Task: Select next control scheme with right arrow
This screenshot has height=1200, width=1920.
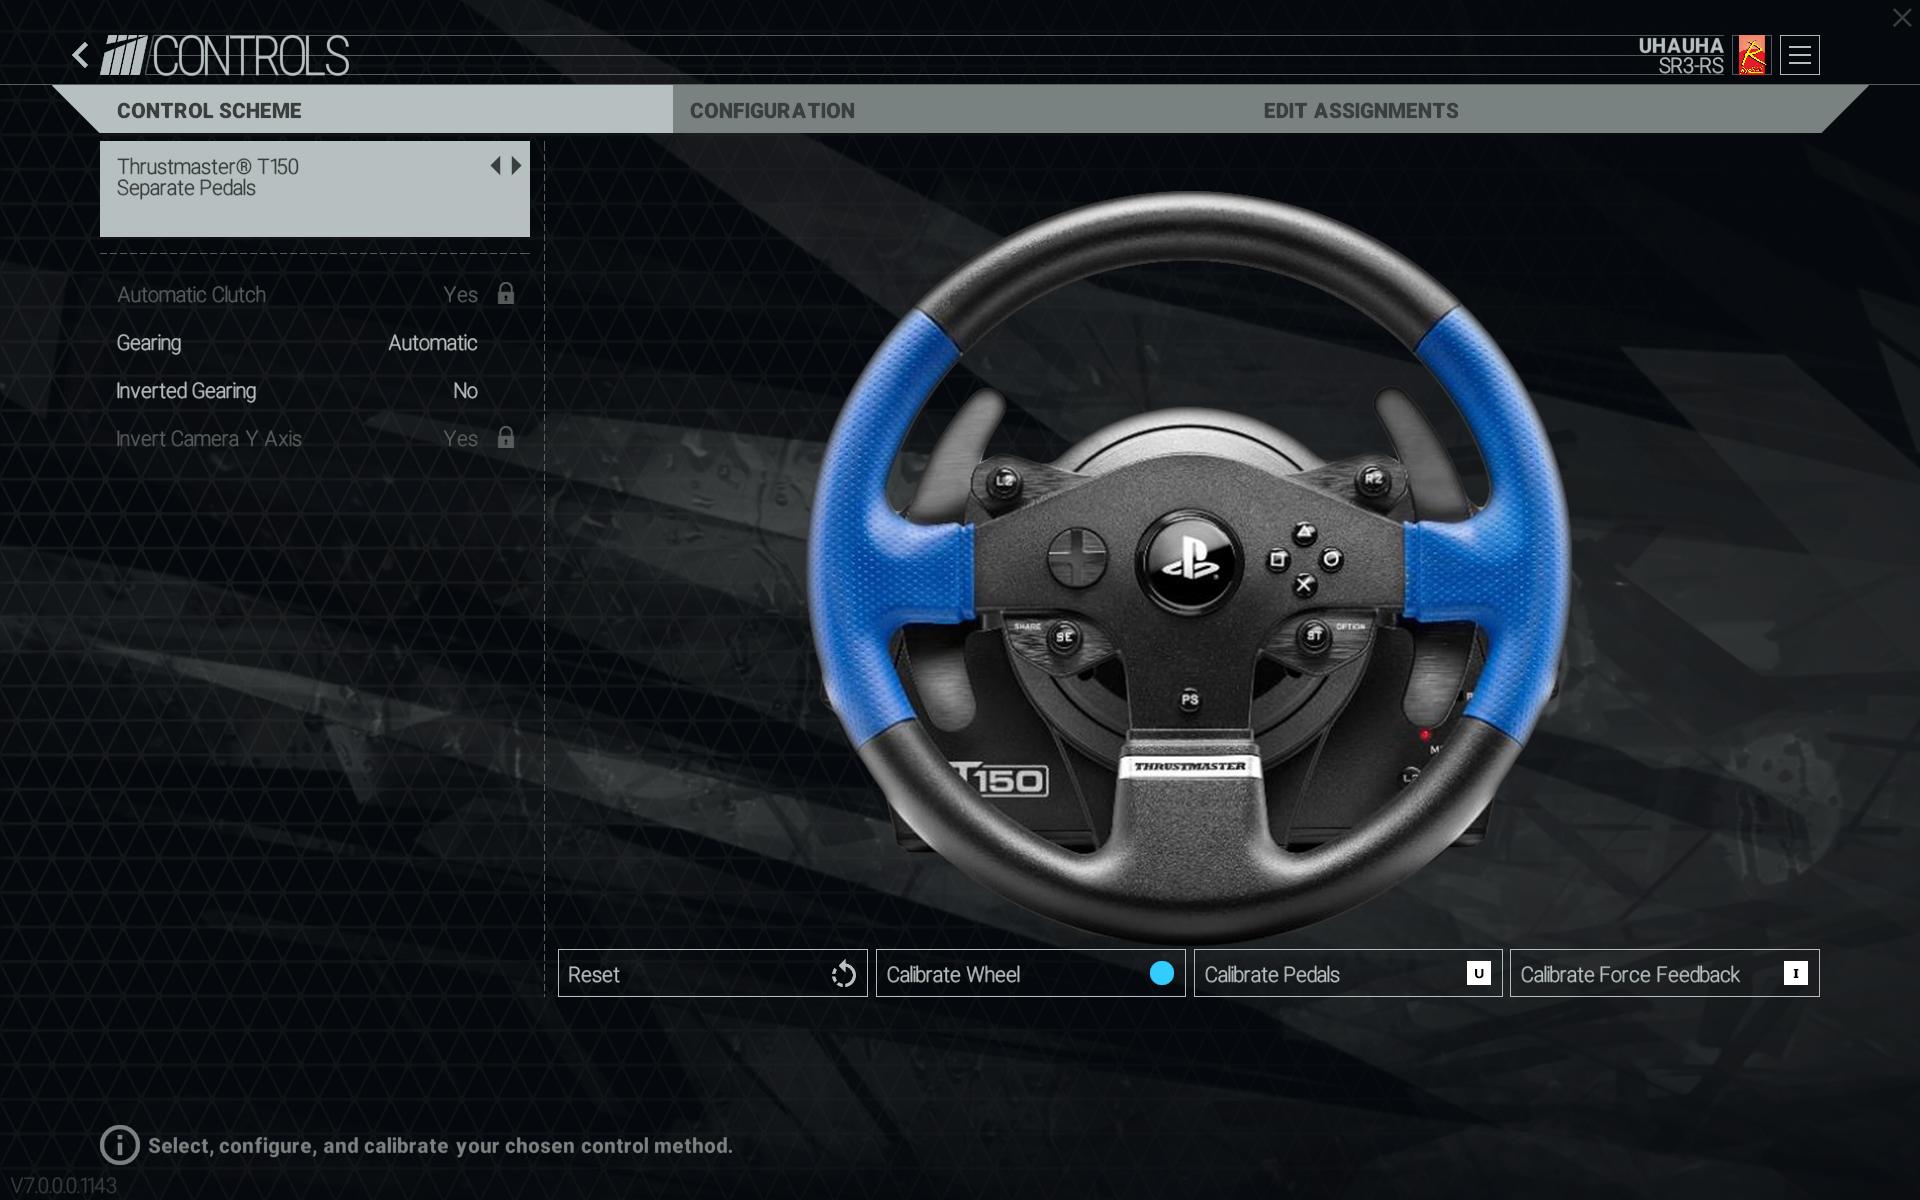Action: pyautogui.click(x=517, y=166)
